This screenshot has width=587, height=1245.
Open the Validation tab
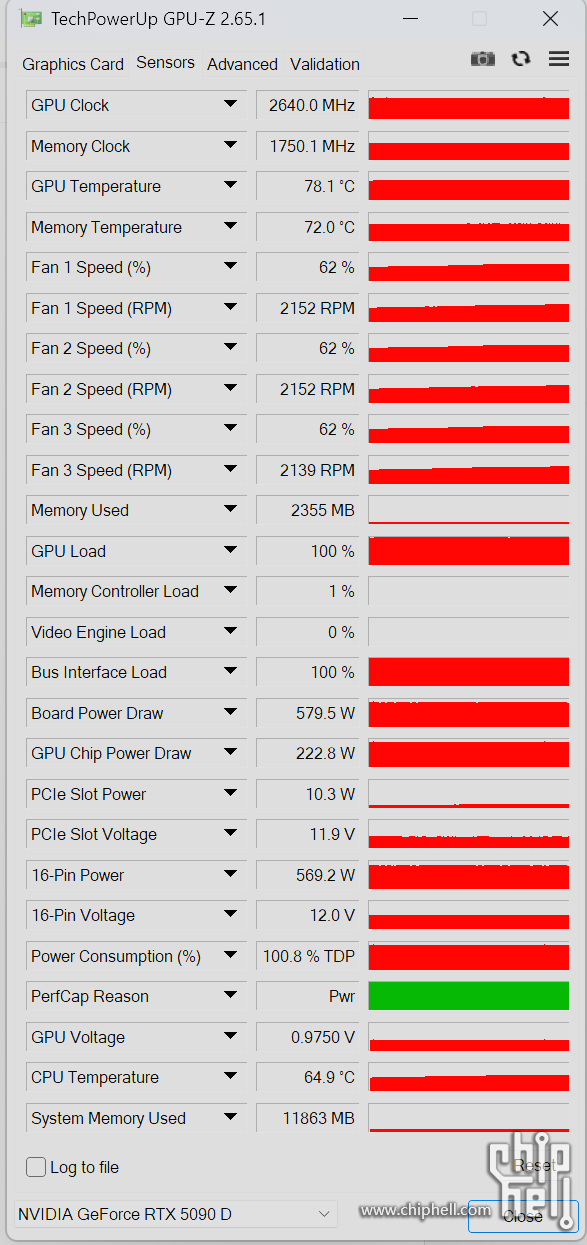pyautogui.click(x=325, y=64)
